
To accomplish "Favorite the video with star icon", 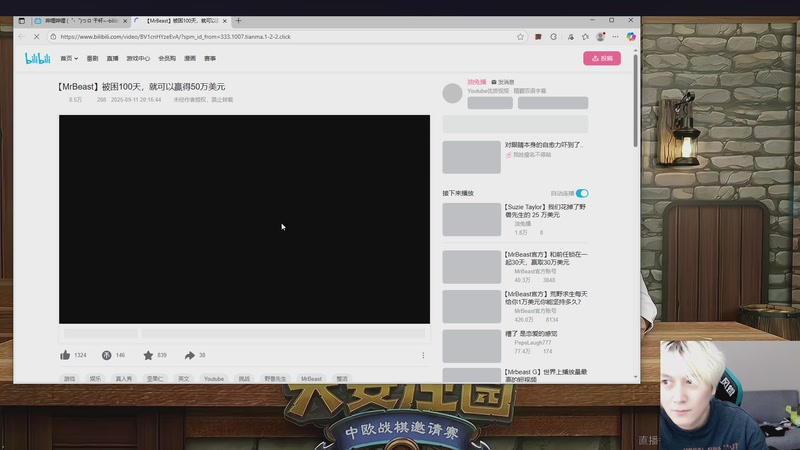I will (x=148, y=355).
